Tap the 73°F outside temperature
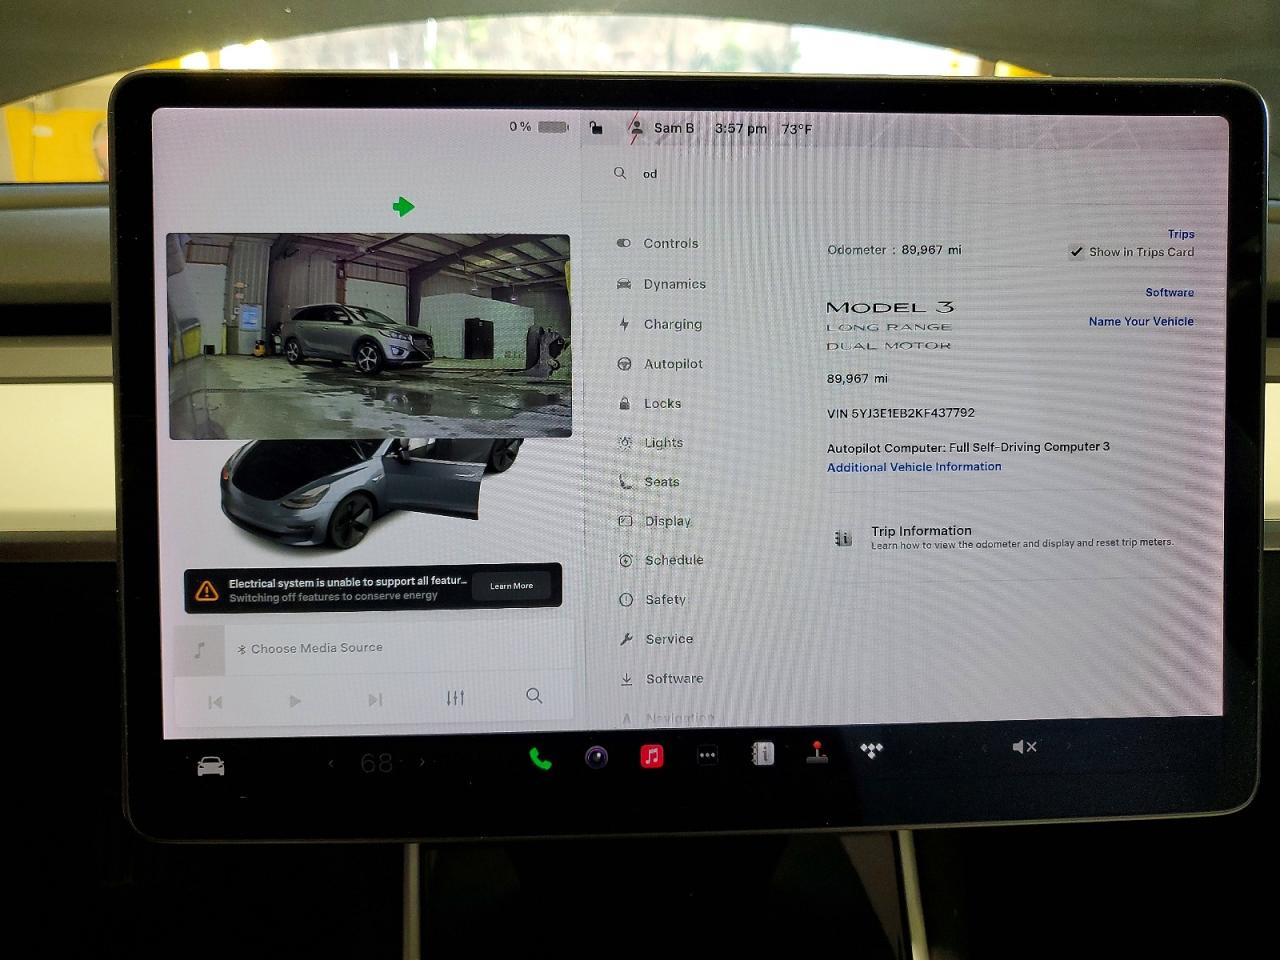Image resolution: width=1280 pixels, height=960 pixels. 797,129
